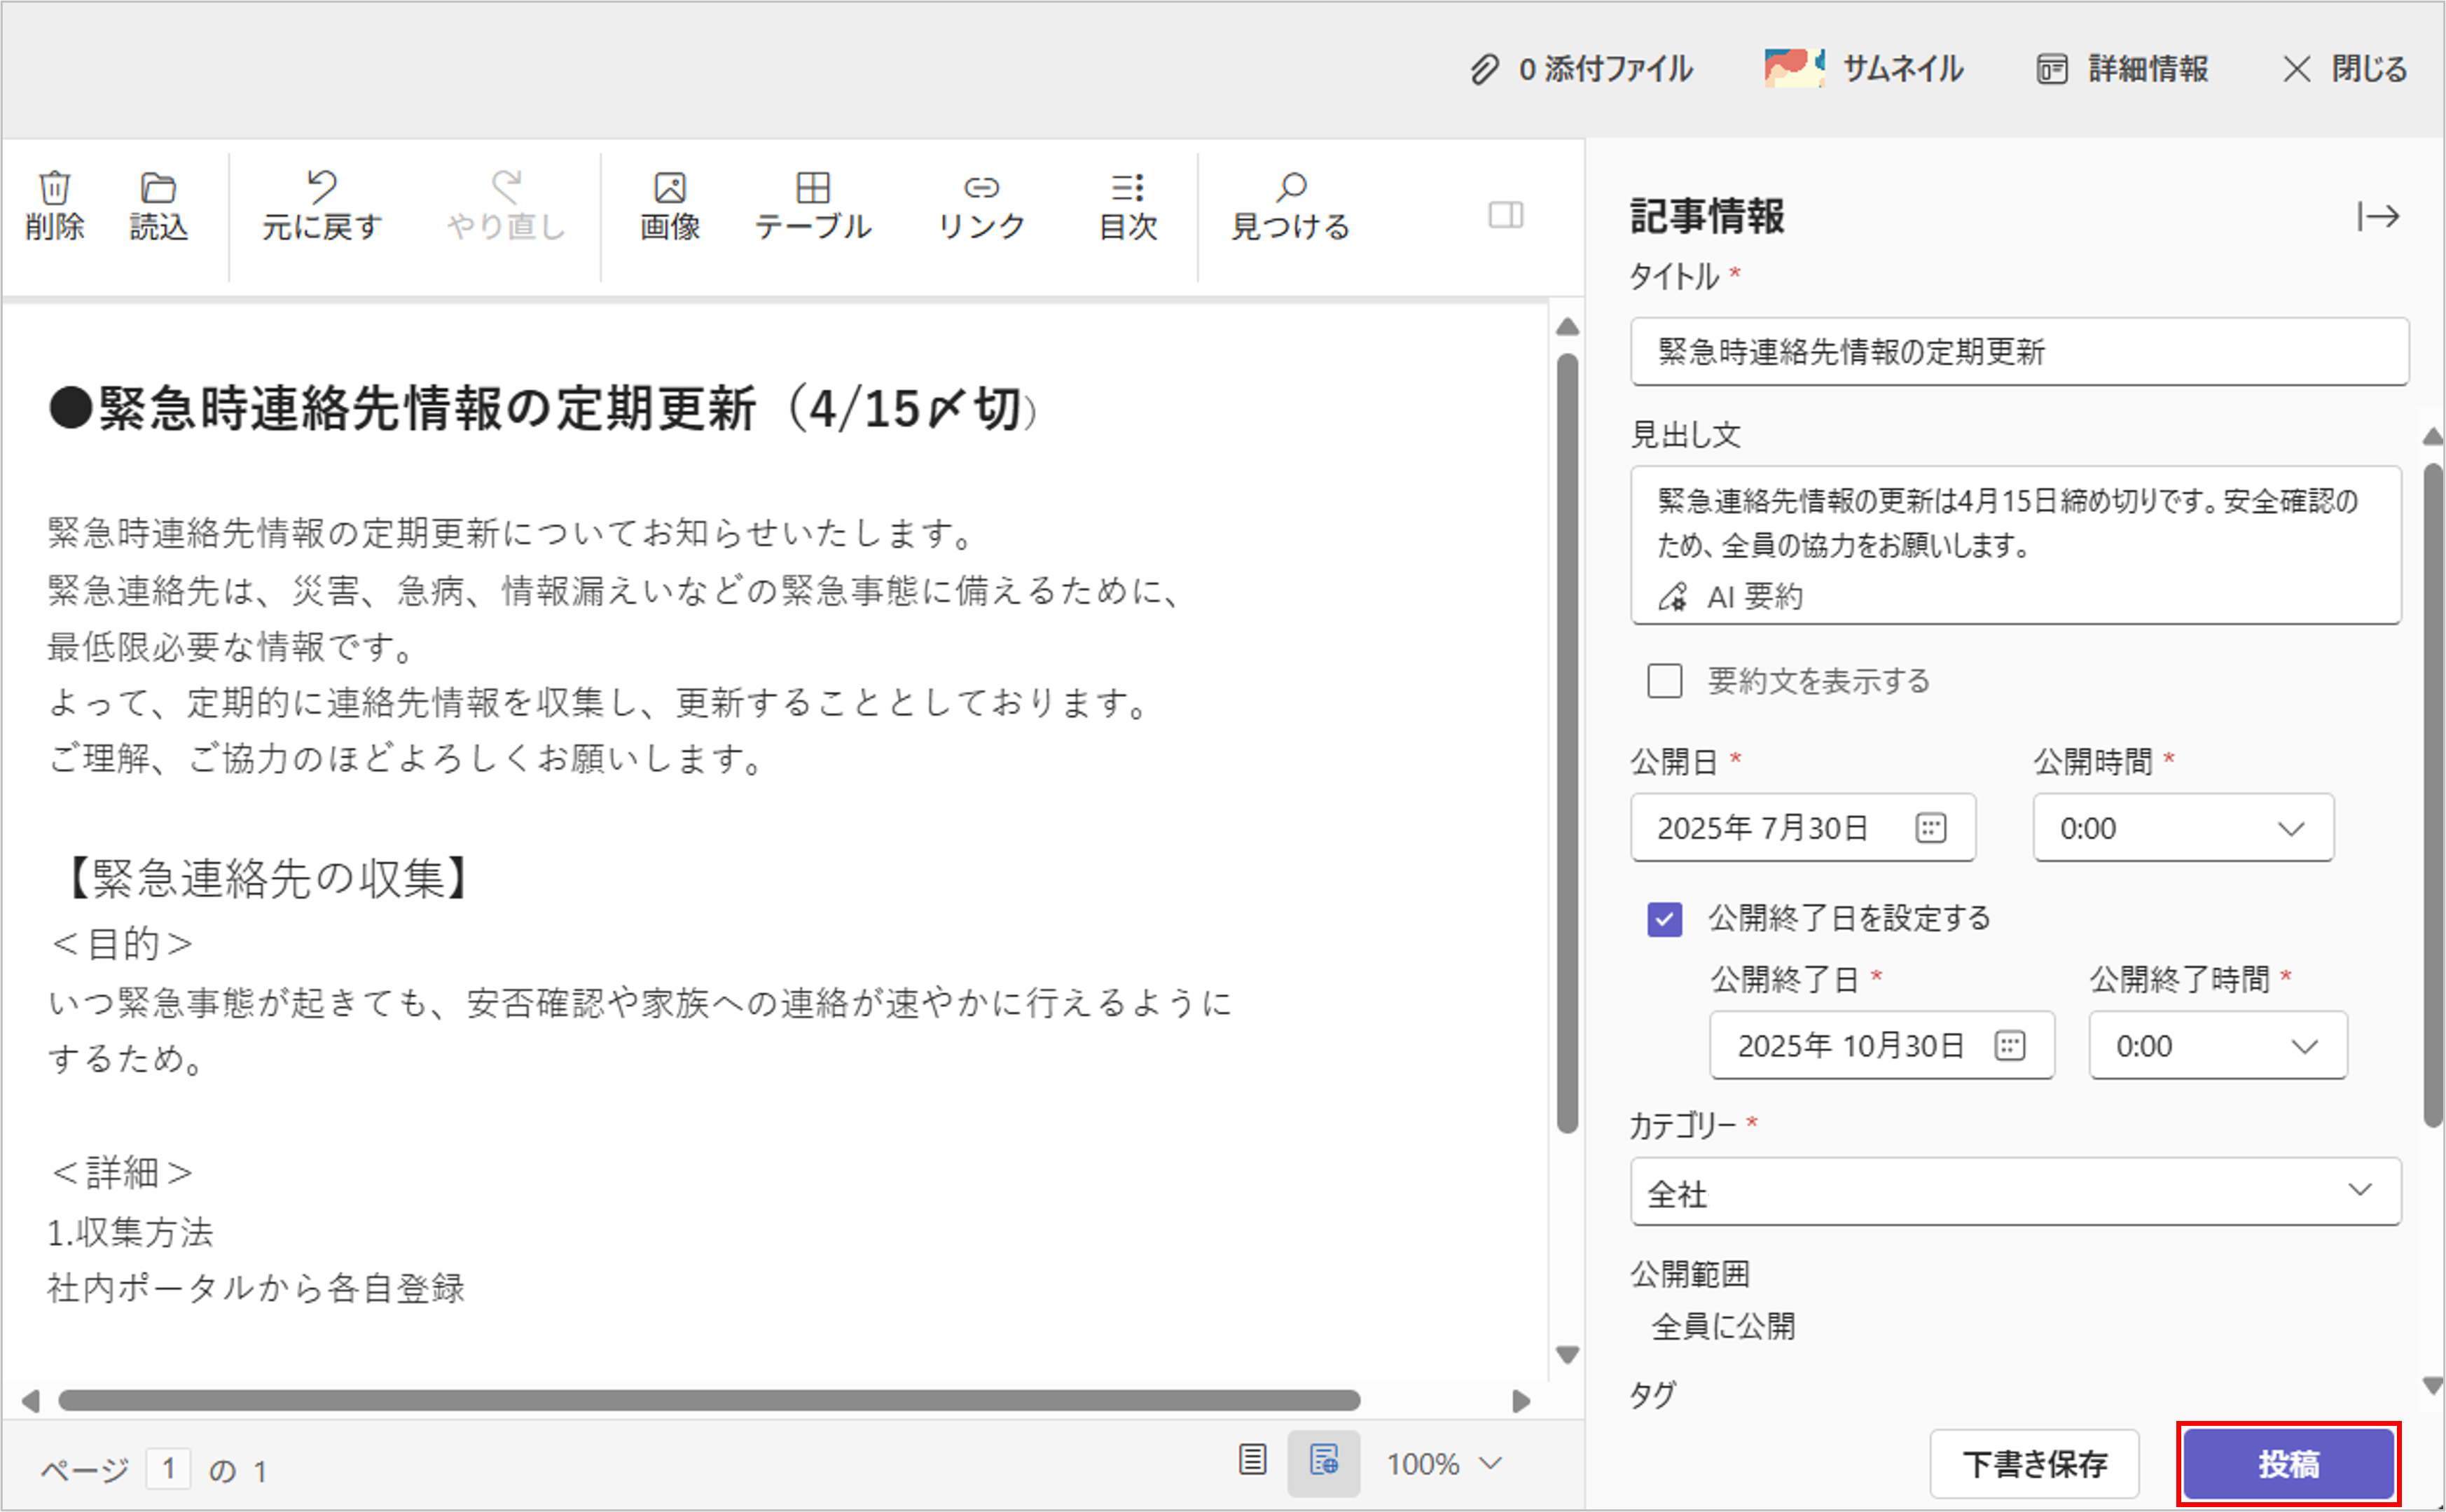Insert an image via 画像 icon
Image resolution: width=2446 pixels, height=1512 pixels.
[x=669, y=188]
